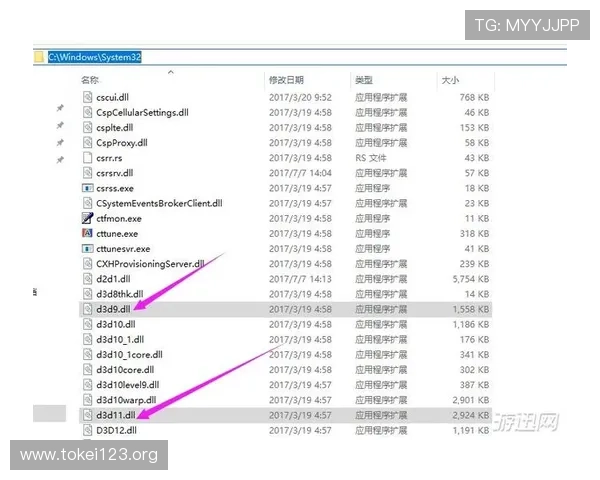Select the d3d10.dll file icon
The width and height of the screenshot is (600, 480).
(88, 324)
